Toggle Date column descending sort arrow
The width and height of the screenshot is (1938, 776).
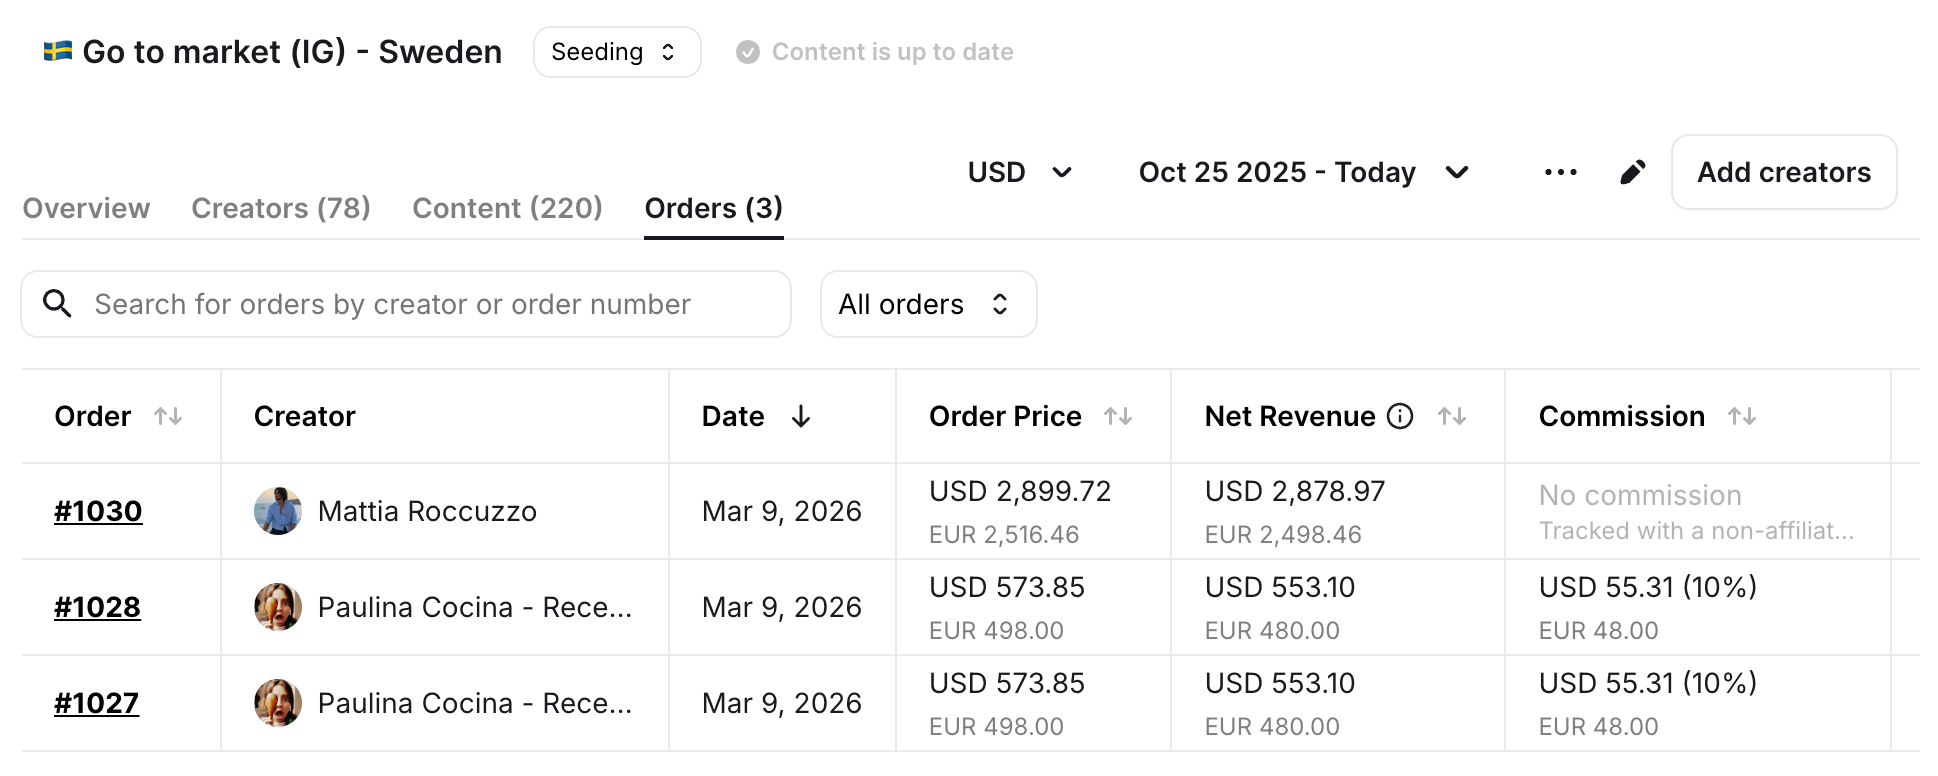pos(801,416)
